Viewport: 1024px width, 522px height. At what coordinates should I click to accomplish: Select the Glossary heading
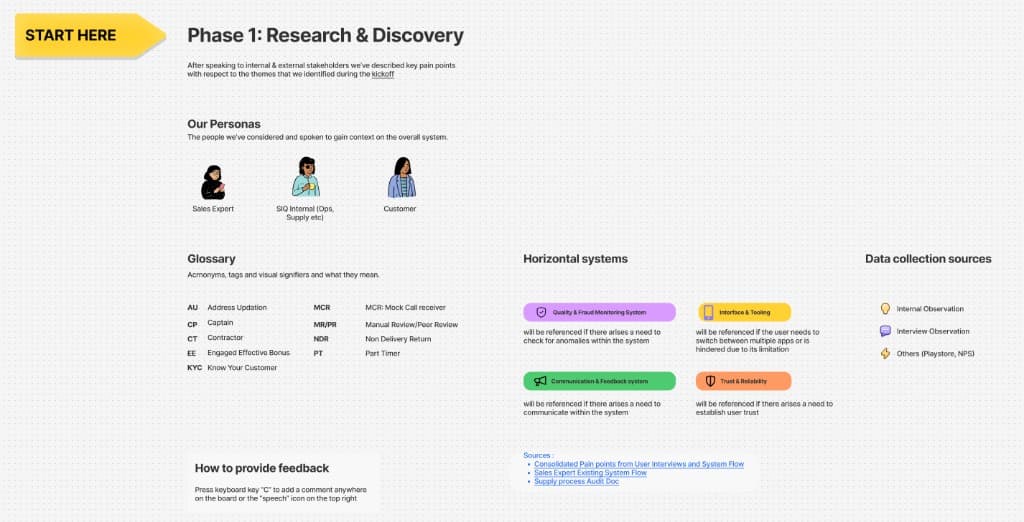tap(212, 259)
